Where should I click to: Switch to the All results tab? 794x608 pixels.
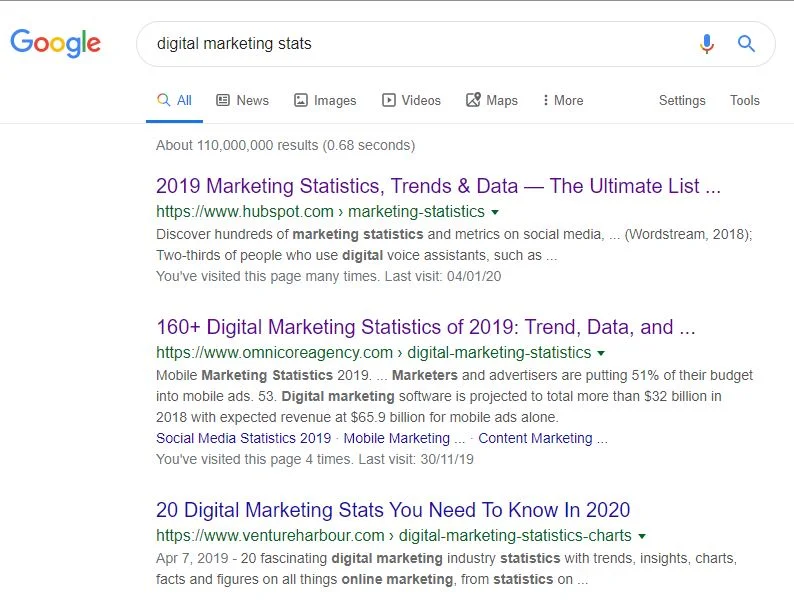click(x=174, y=100)
